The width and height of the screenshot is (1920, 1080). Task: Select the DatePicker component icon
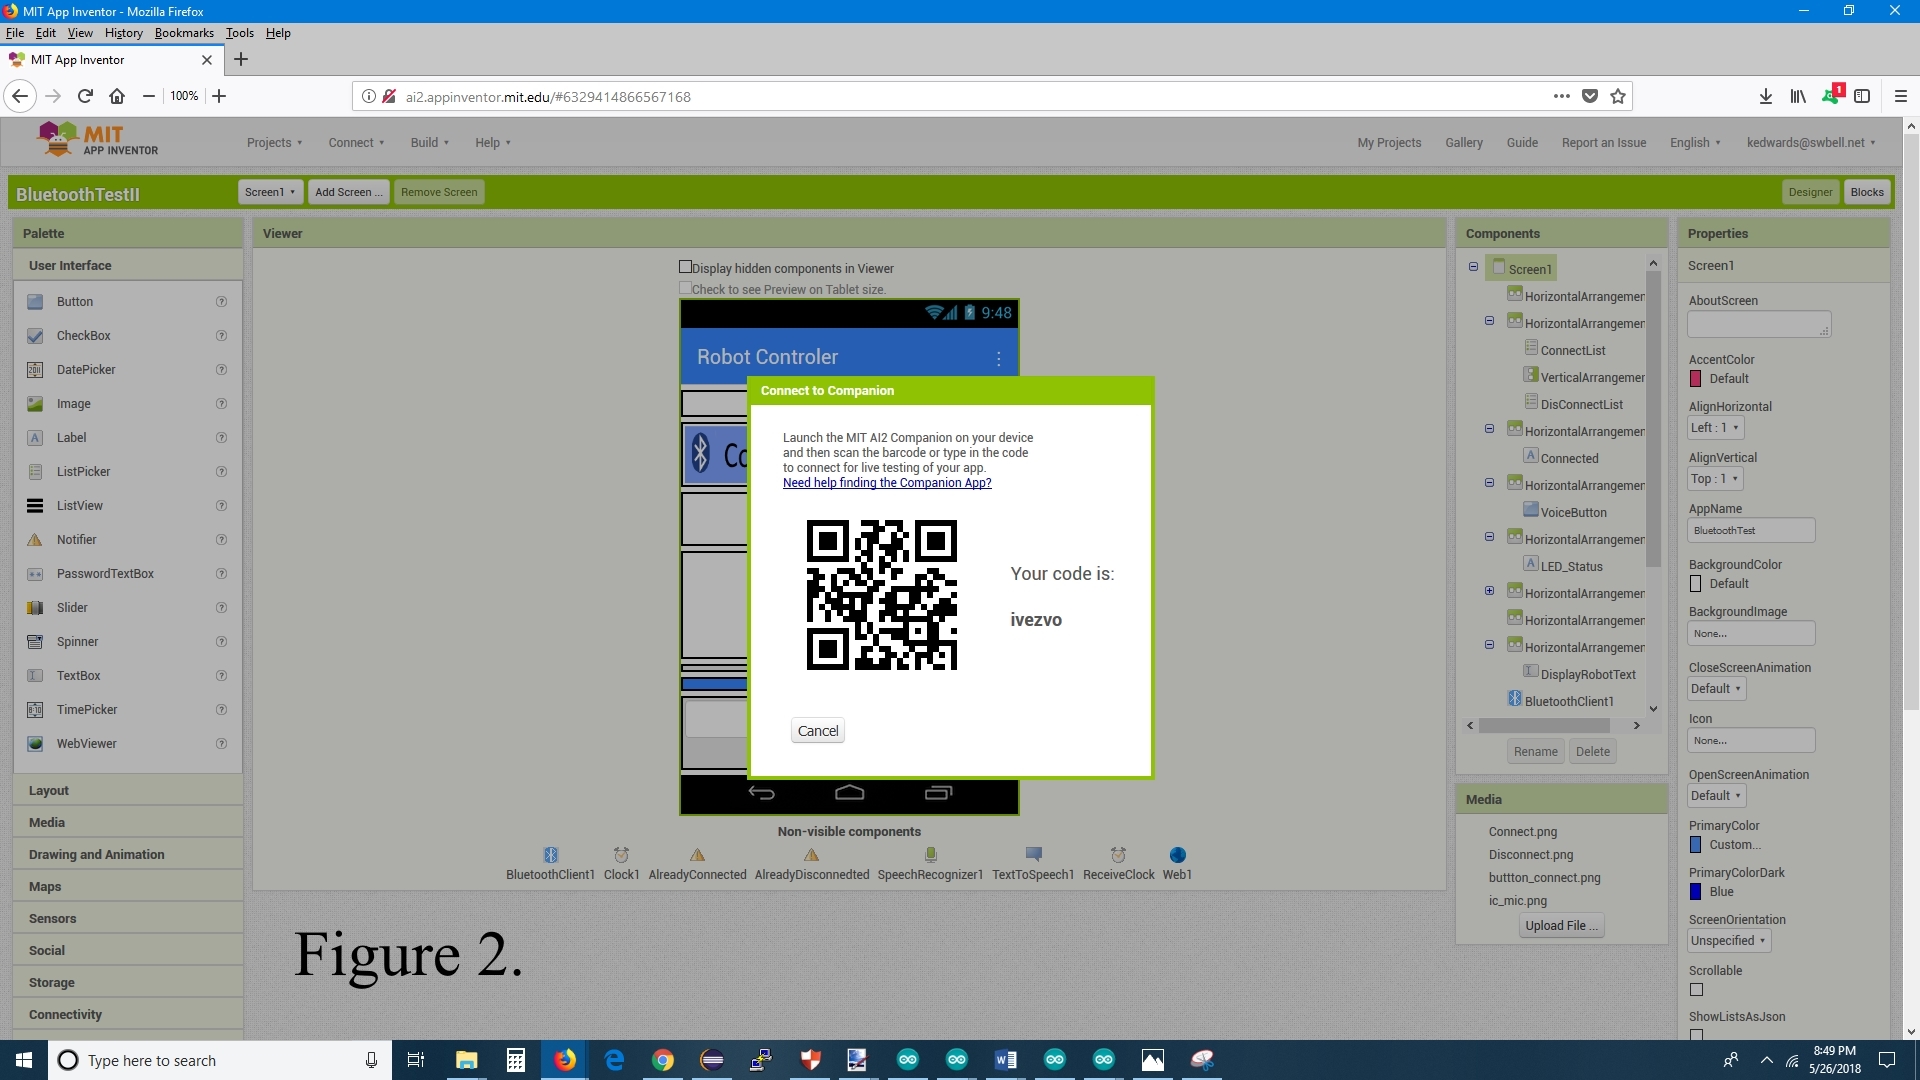pos(35,370)
